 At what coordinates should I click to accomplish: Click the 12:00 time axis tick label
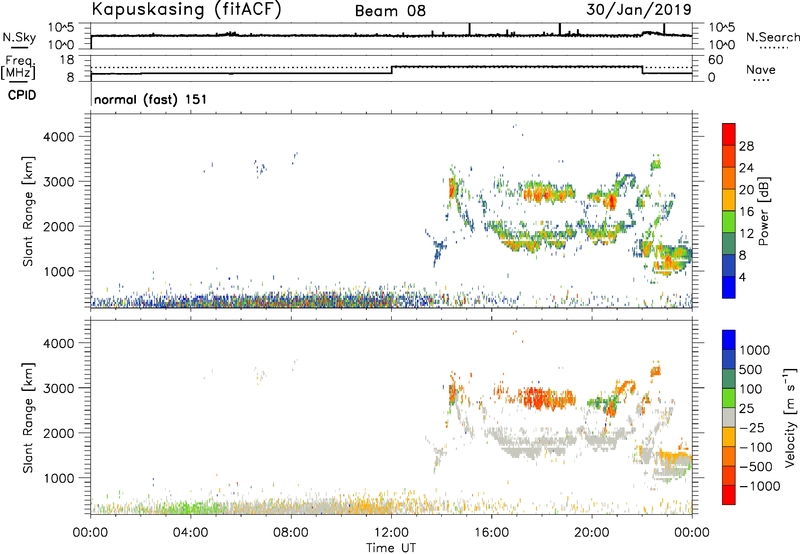click(391, 533)
